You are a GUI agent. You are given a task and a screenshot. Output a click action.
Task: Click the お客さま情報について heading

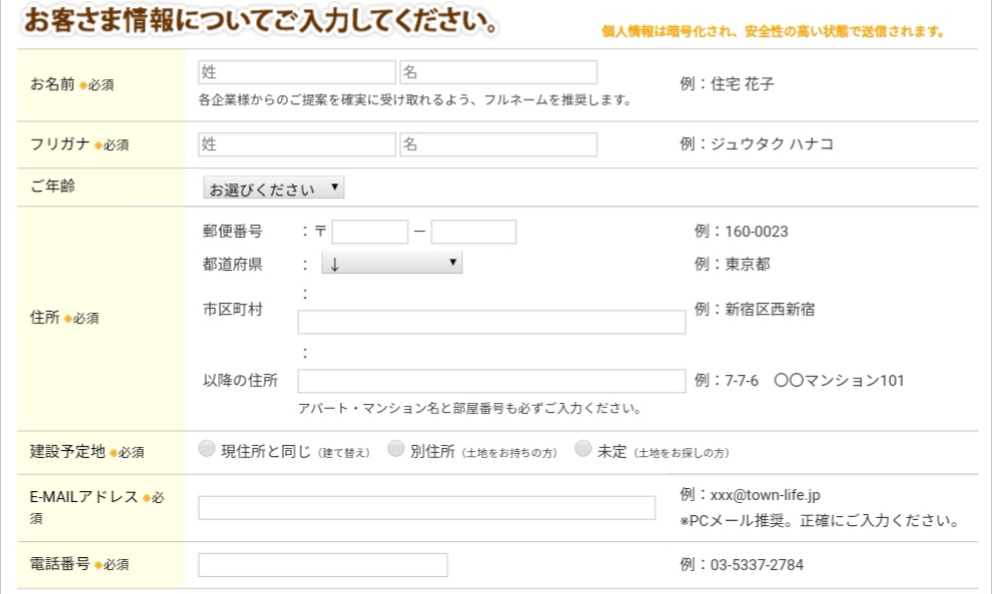pyautogui.click(x=261, y=20)
